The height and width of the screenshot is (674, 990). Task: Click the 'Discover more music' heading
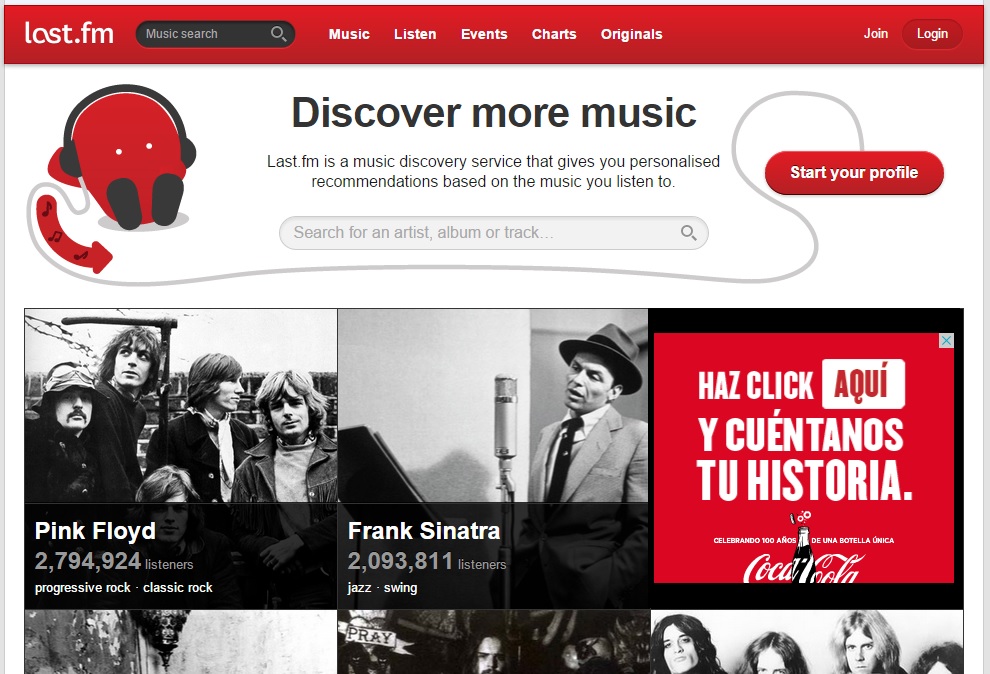click(494, 113)
